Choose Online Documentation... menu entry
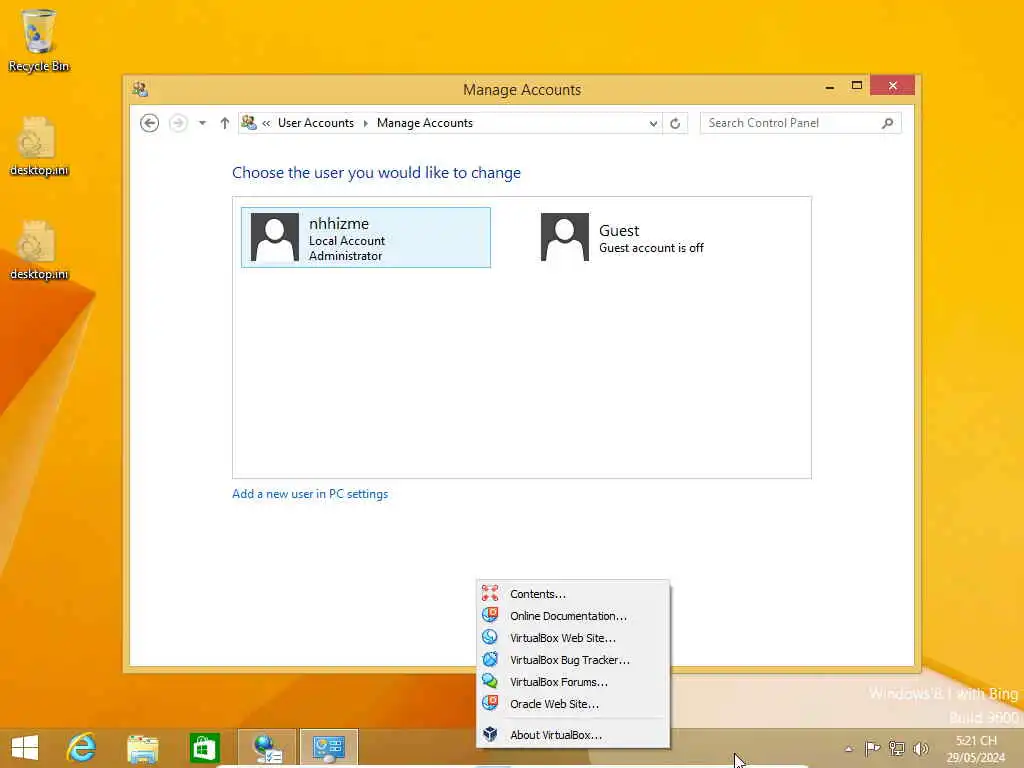 pos(573,616)
